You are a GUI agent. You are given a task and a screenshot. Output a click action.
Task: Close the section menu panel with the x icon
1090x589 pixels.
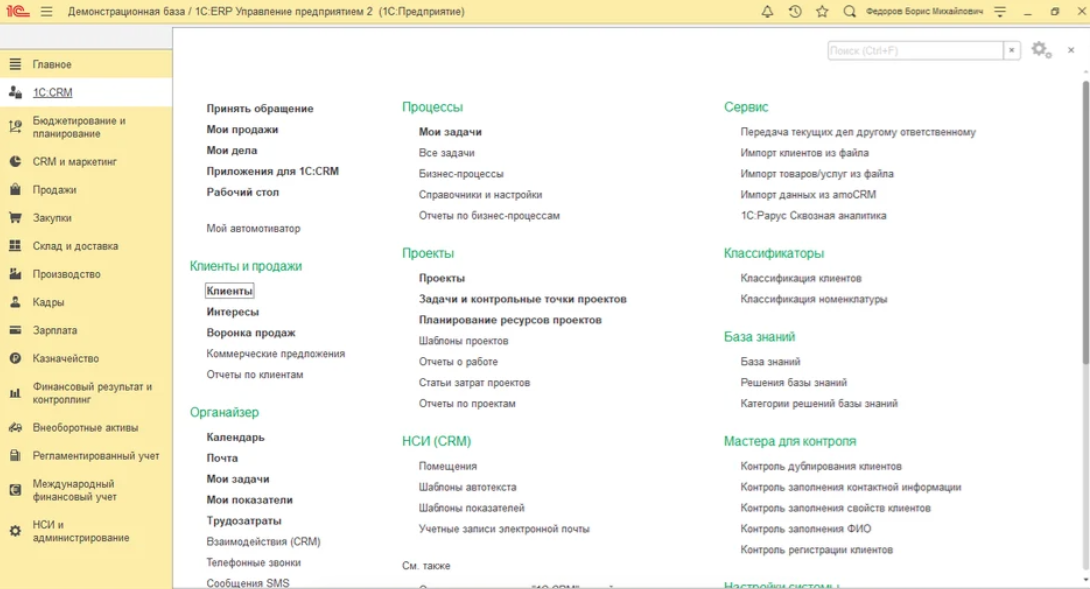tap(1071, 50)
